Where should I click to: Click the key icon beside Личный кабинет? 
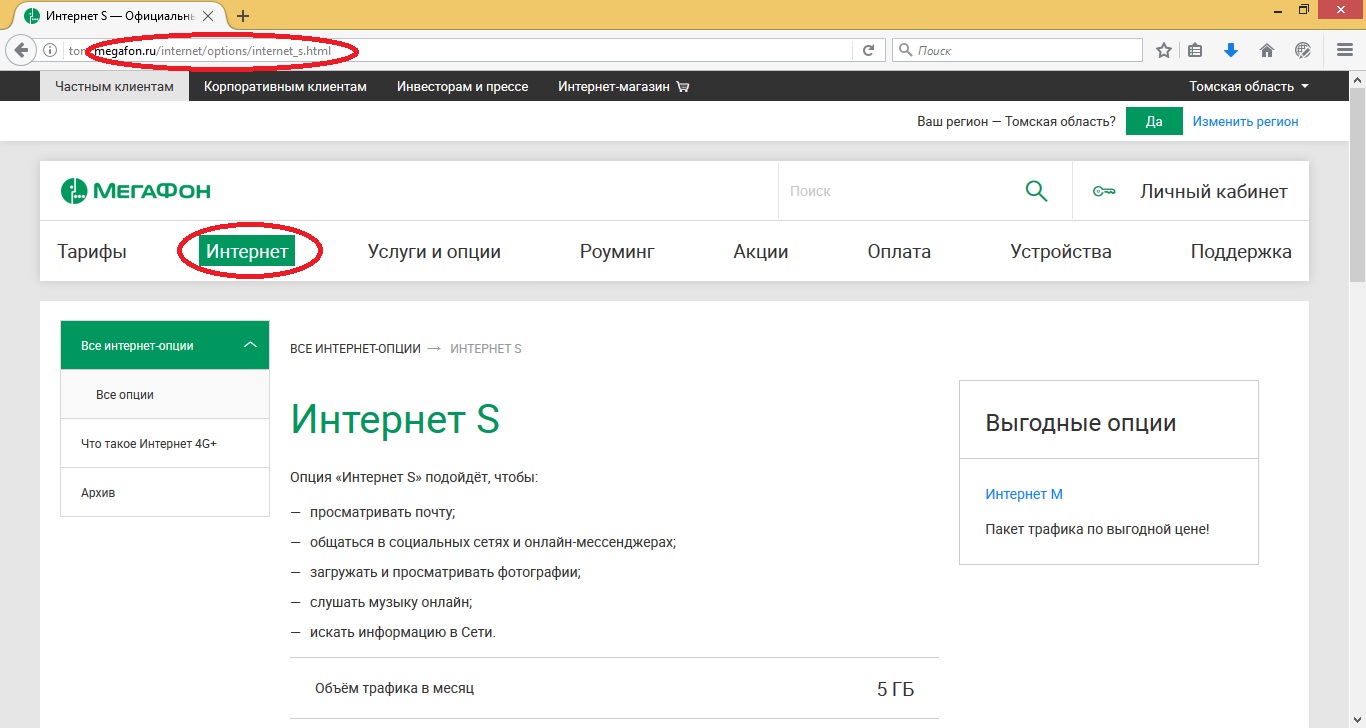pos(1104,190)
